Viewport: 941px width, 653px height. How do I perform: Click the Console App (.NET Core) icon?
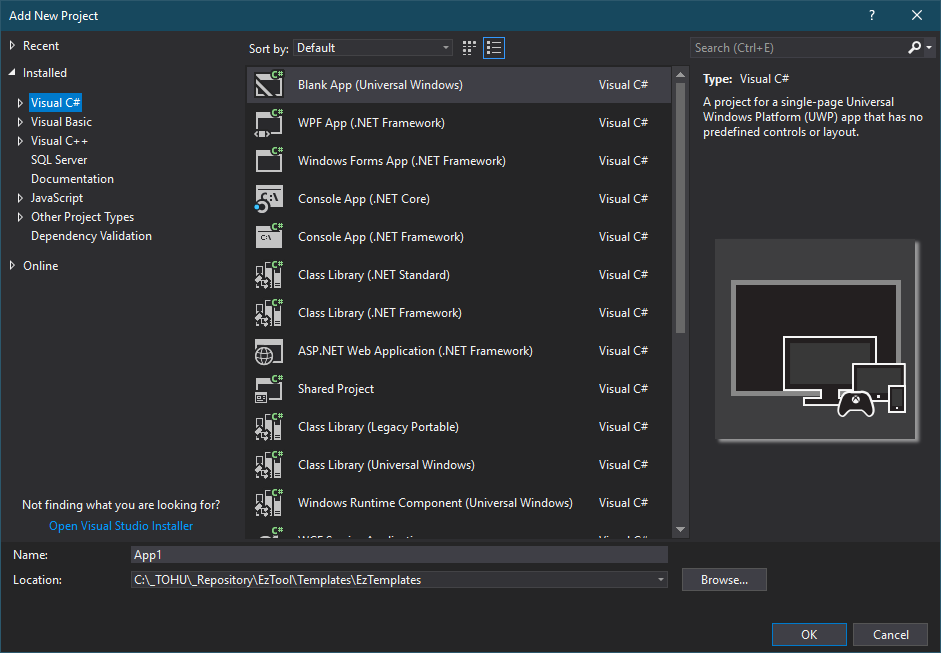(x=269, y=199)
